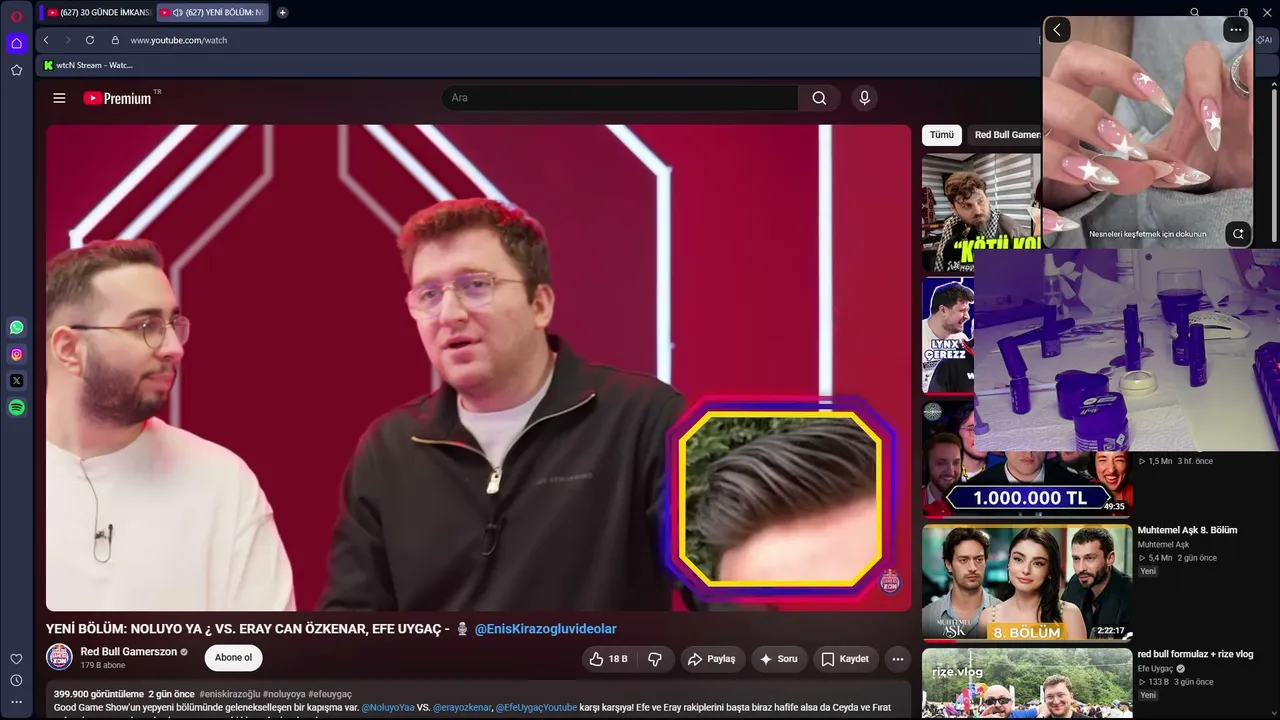Like the video with 18 B likes
The width and height of the screenshot is (1280, 720).
tap(608, 659)
